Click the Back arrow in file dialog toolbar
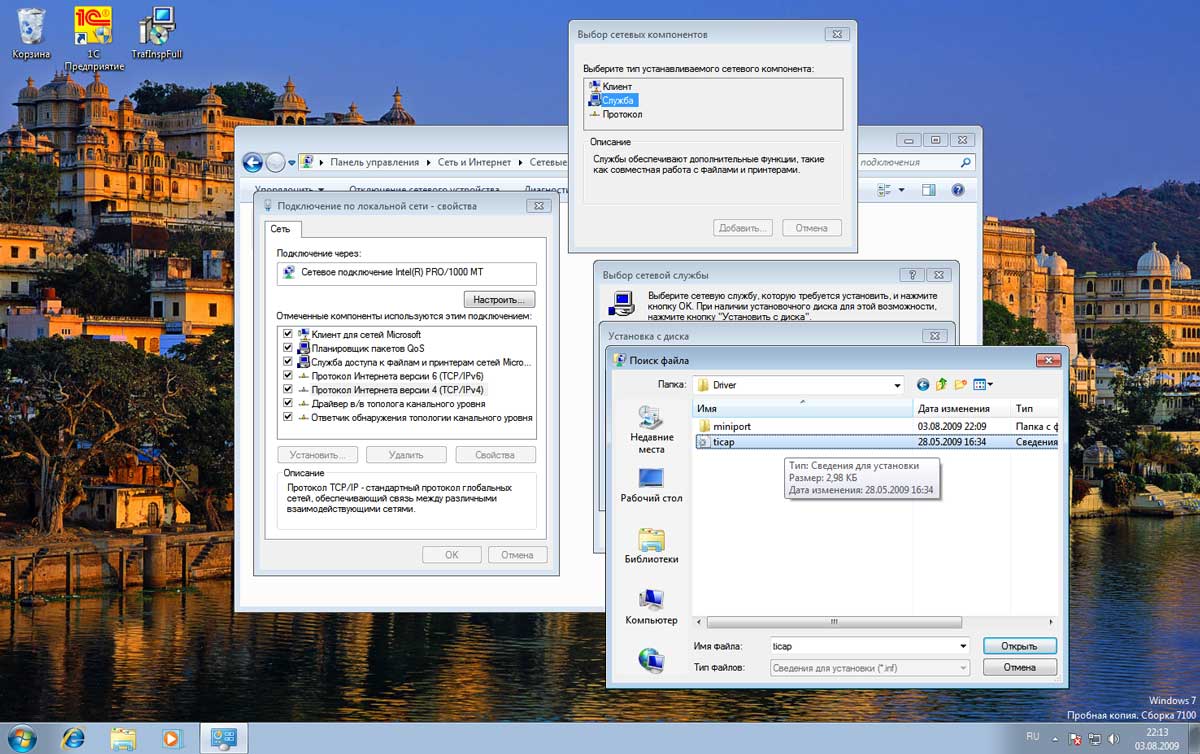This screenshot has width=1200, height=754. coord(923,385)
